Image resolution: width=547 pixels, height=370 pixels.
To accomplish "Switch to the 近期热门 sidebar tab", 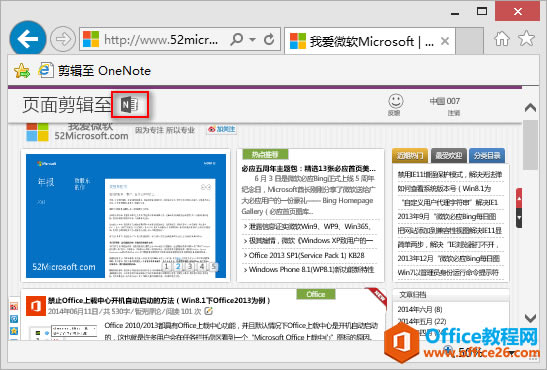I will tap(410, 156).
